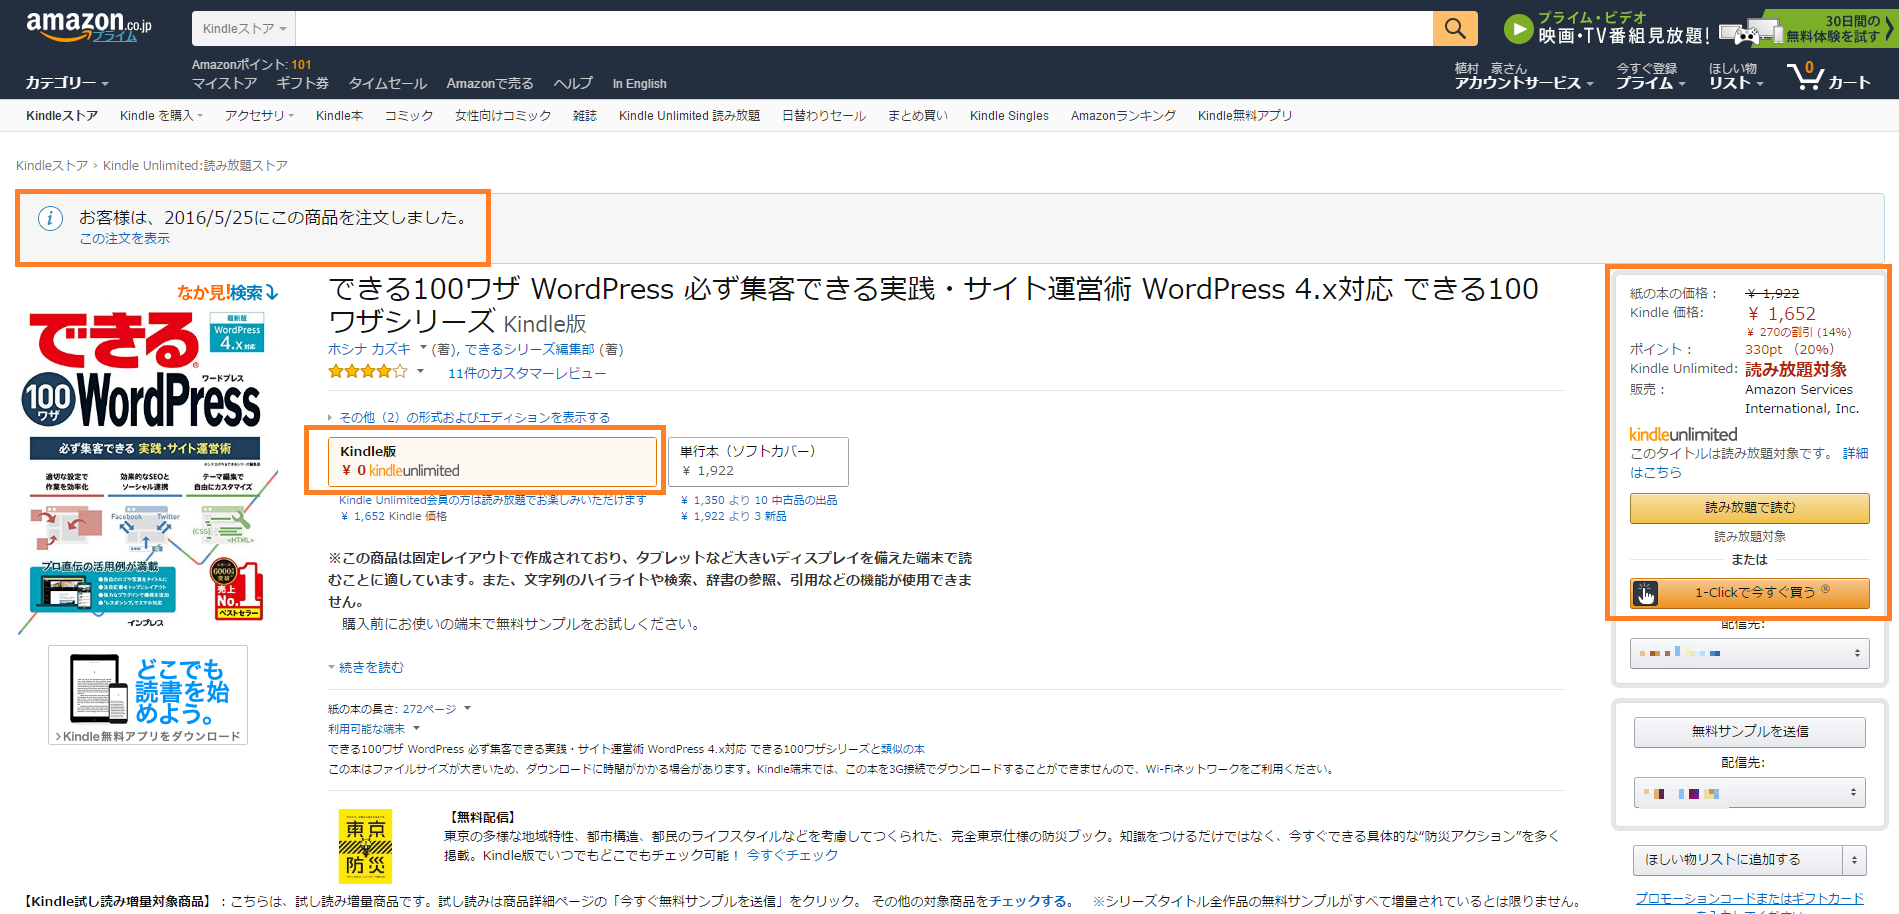The height and width of the screenshot is (914, 1899).
Task: Open the star rating breakdown arrow
Action: 420,372
